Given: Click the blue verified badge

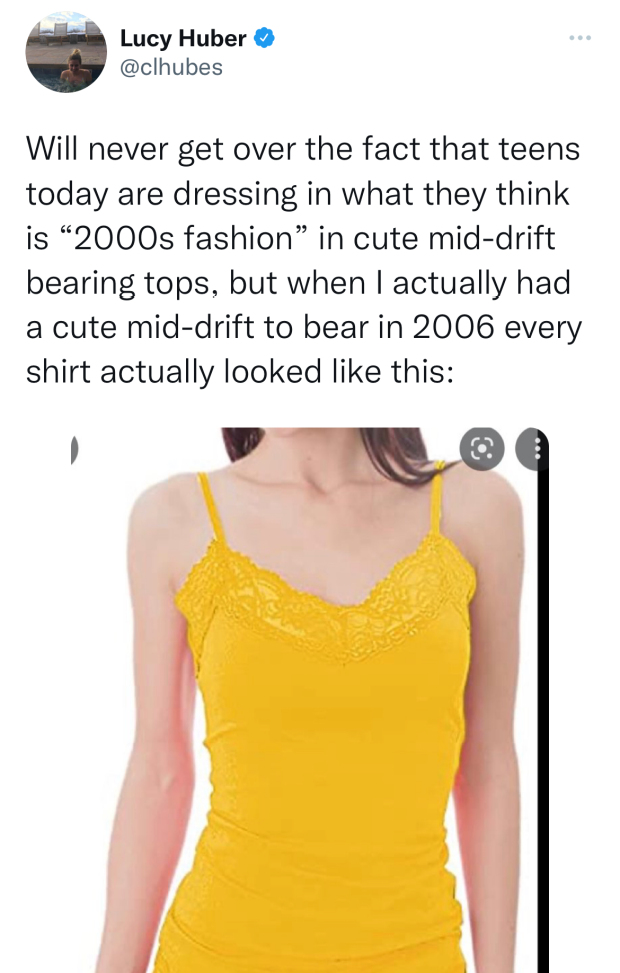Looking at the screenshot, I should coord(264,38).
